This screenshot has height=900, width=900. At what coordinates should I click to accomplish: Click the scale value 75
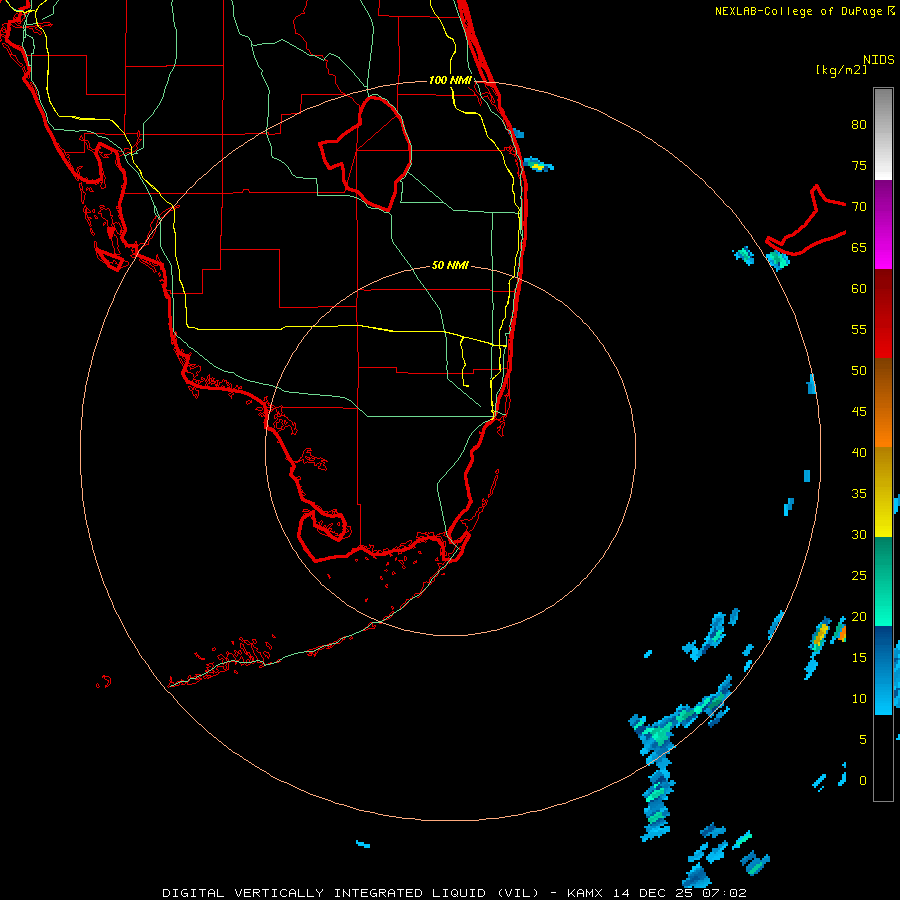[859, 166]
